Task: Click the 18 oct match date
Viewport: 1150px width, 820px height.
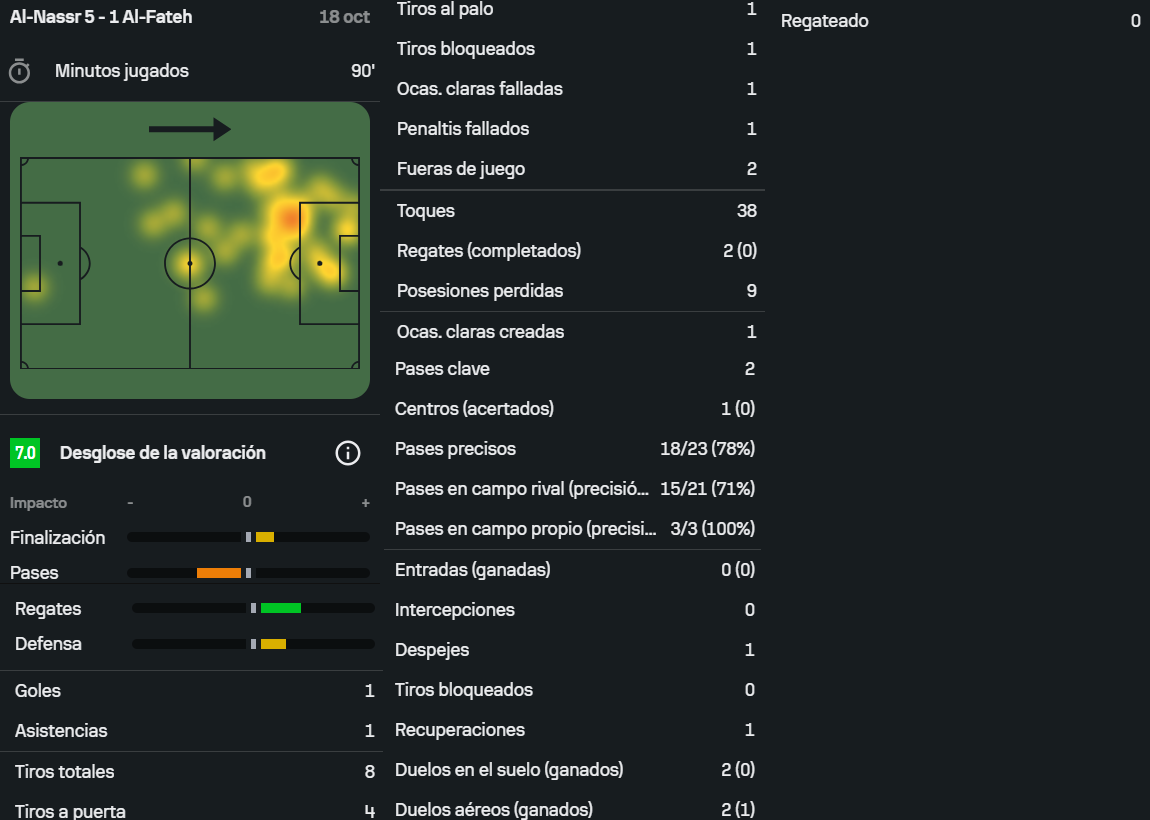Action: [344, 17]
